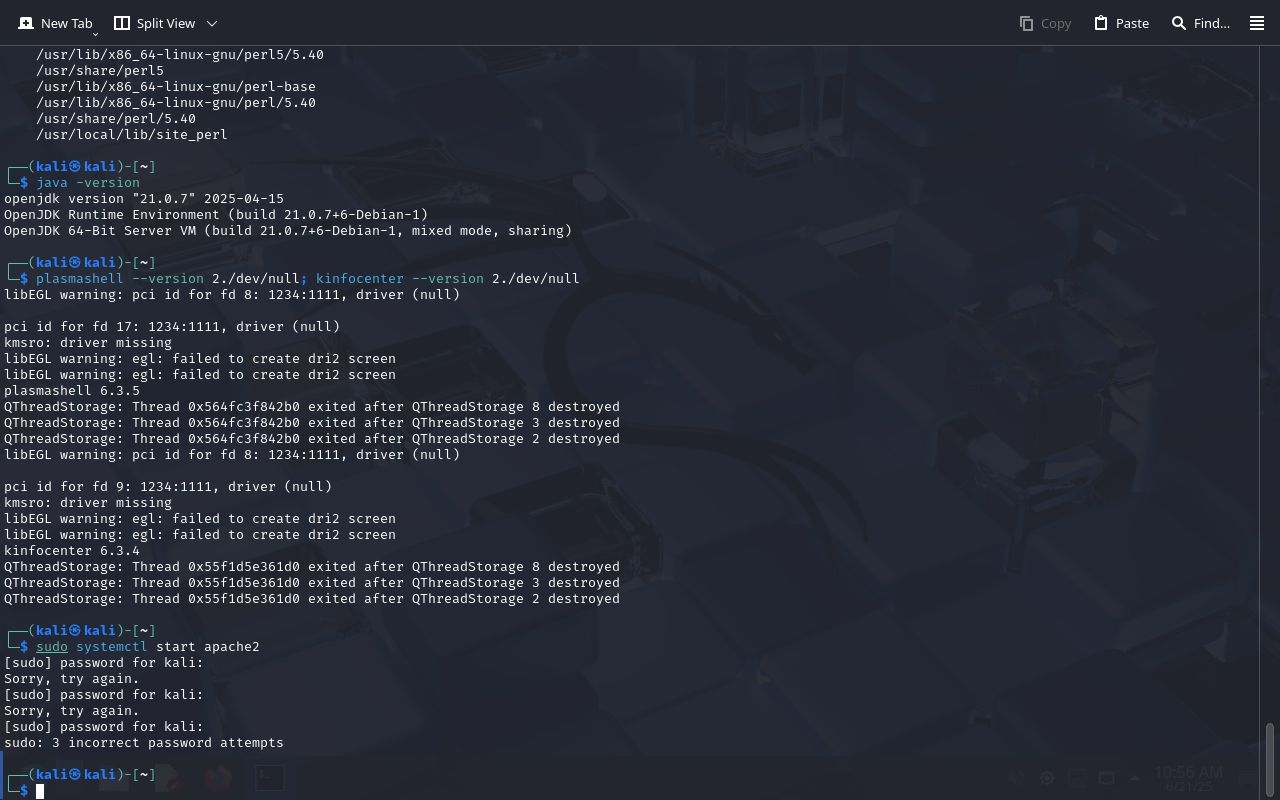This screenshot has height=800, width=1280.
Task: Click the '/usr/local/lib/site_perl' path
Action: tap(132, 135)
